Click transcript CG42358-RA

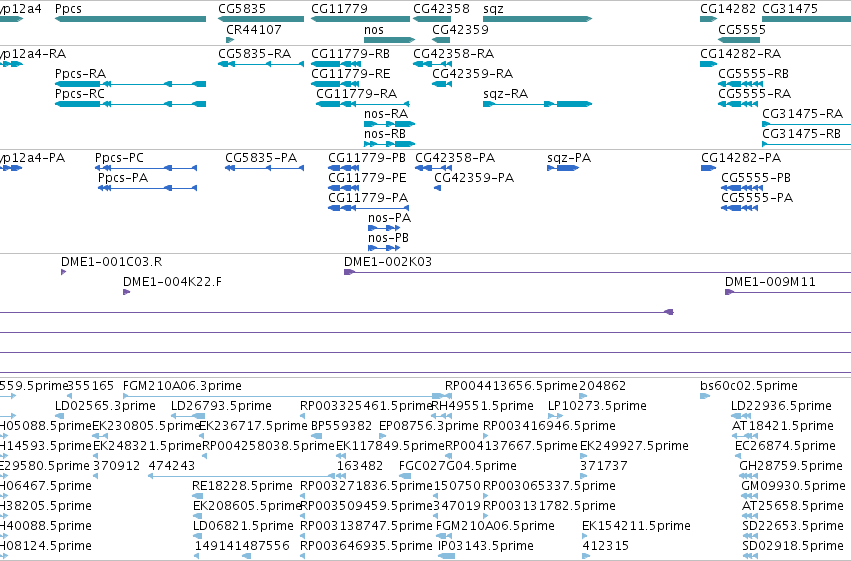coord(454,54)
